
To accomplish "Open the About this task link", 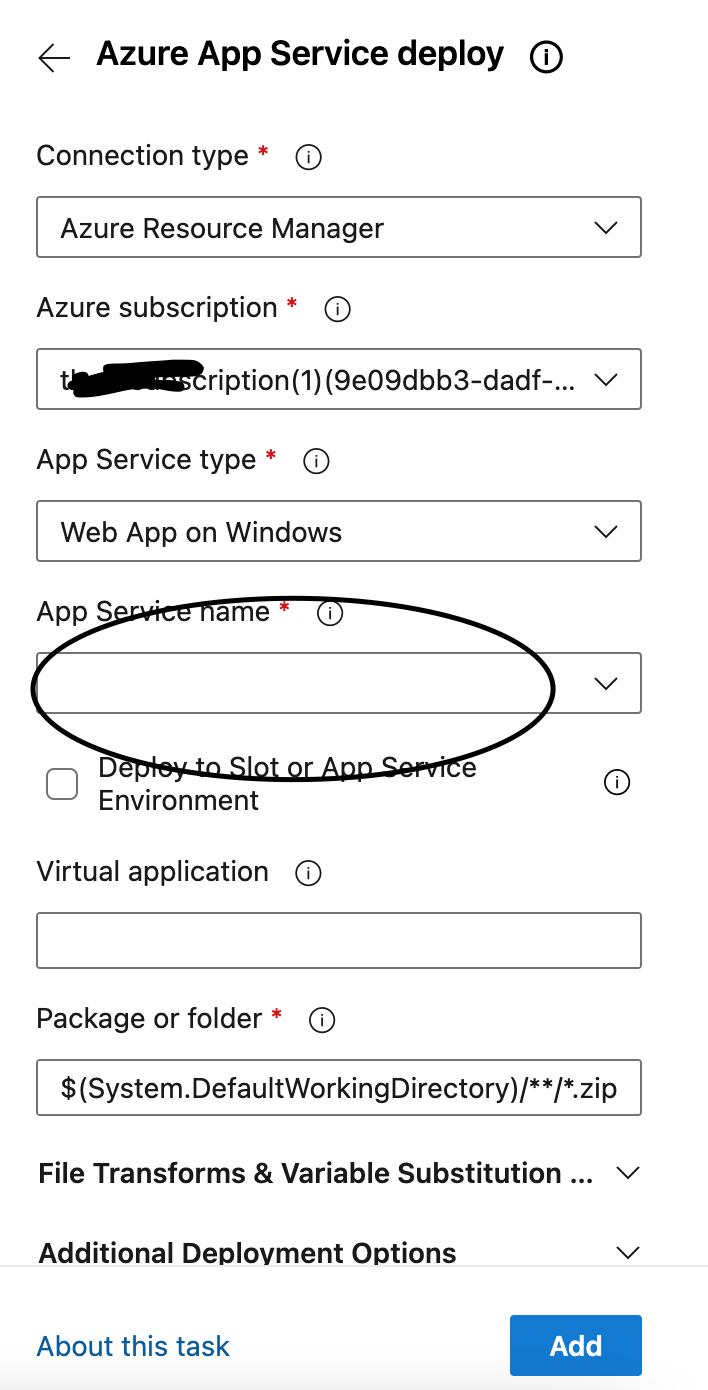I will coord(133,1346).
